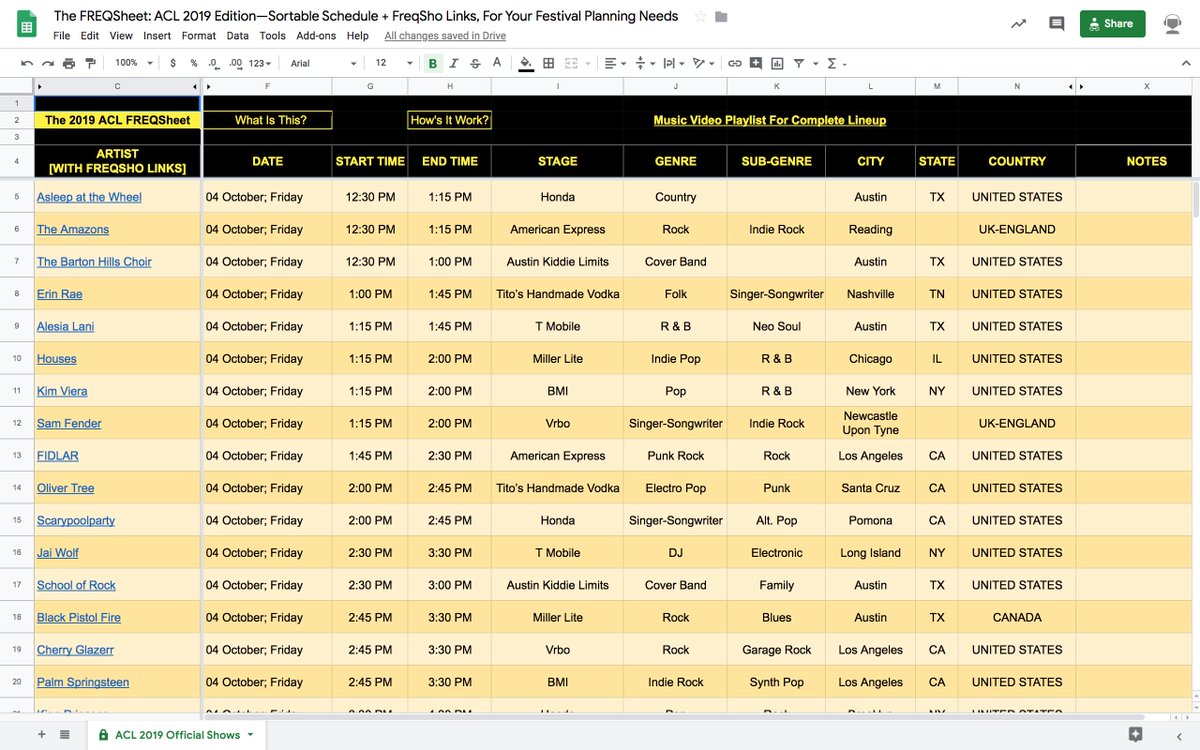Click the insert link icon
Image resolution: width=1200 pixels, height=750 pixels.
[734, 63]
